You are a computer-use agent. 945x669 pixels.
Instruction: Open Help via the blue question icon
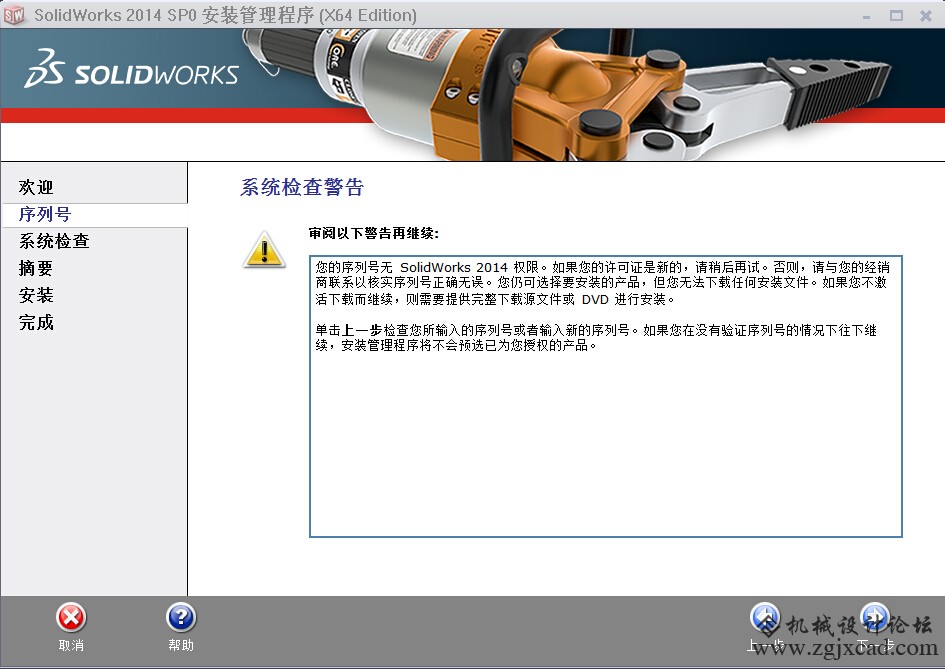(x=181, y=617)
